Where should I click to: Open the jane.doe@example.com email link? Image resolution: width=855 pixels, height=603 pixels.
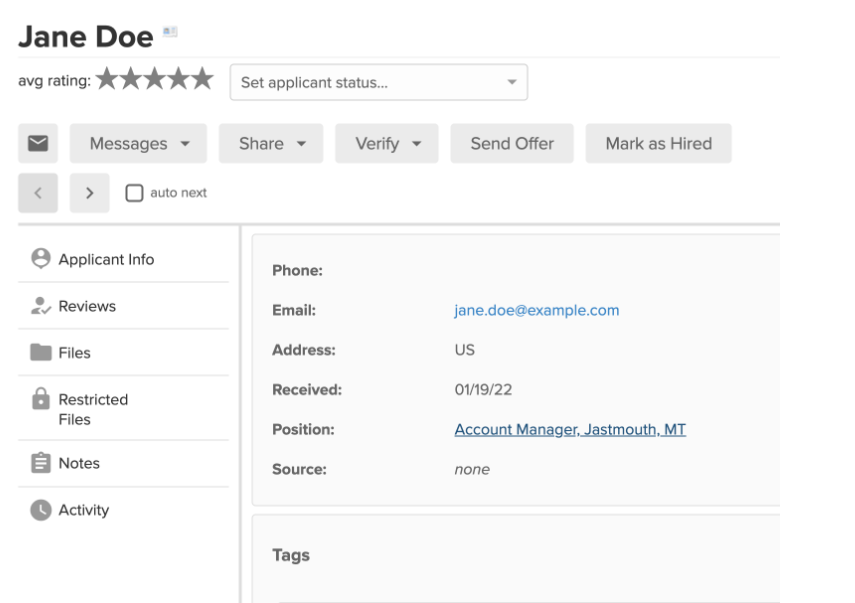point(537,310)
